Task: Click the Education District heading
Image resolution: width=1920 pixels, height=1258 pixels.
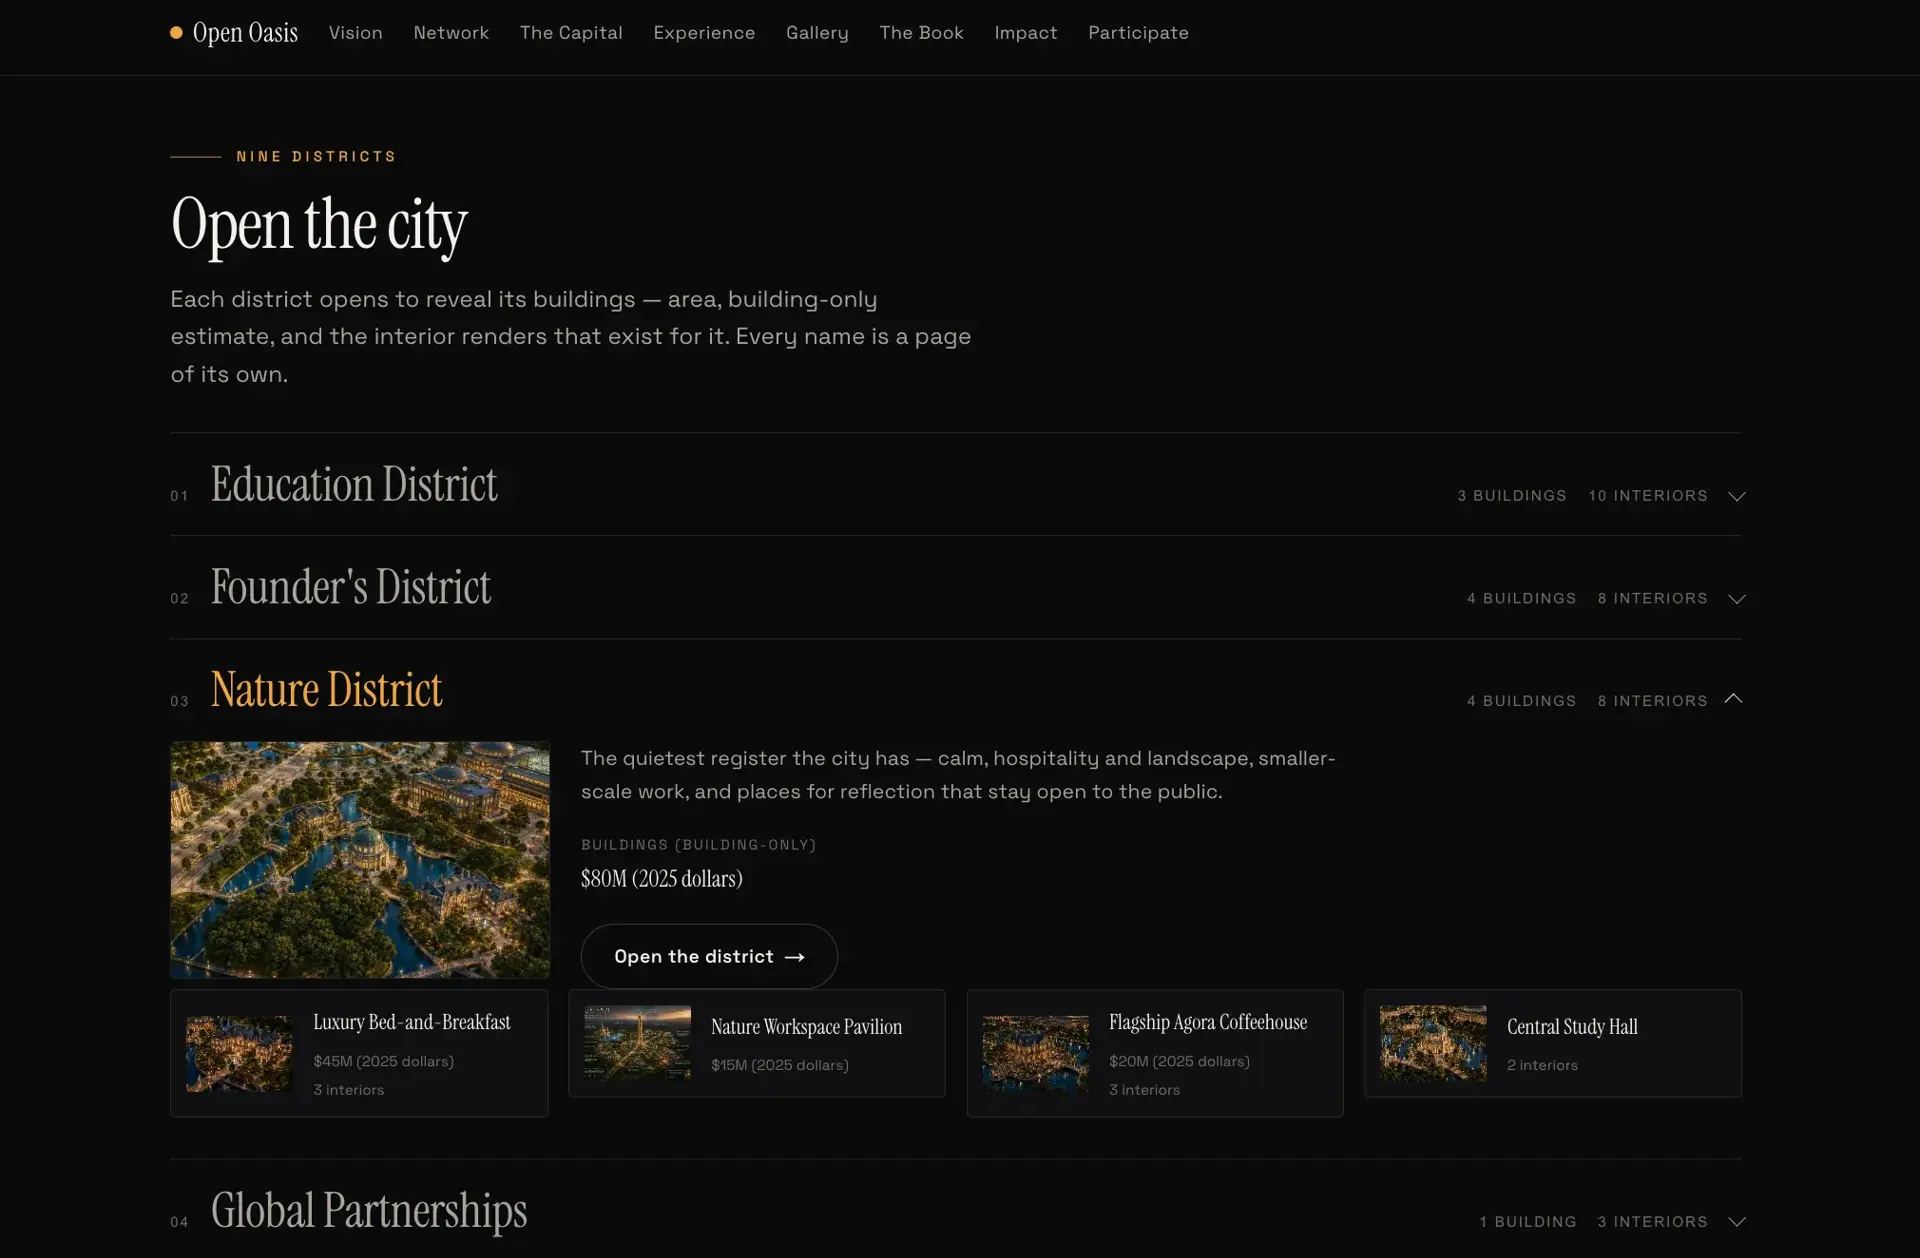Action: pos(354,484)
